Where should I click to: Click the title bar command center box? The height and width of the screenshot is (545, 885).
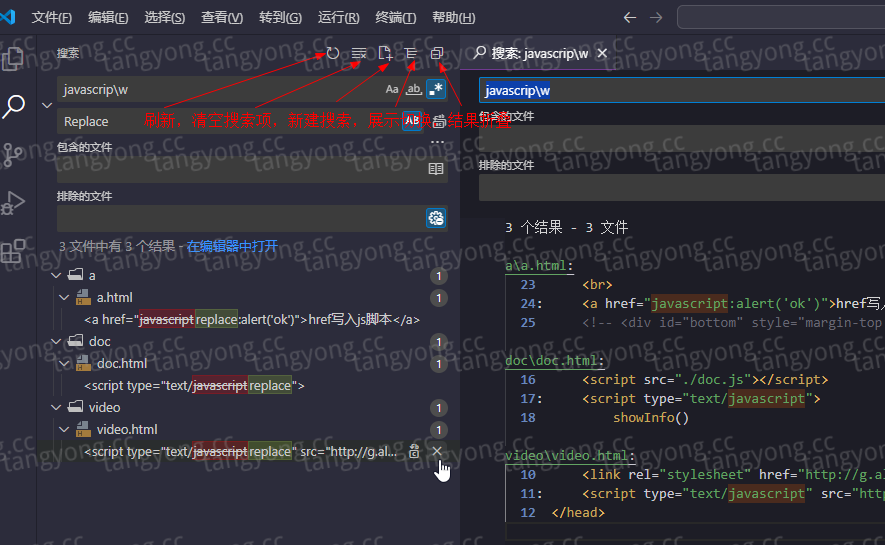click(x=781, y=17)
